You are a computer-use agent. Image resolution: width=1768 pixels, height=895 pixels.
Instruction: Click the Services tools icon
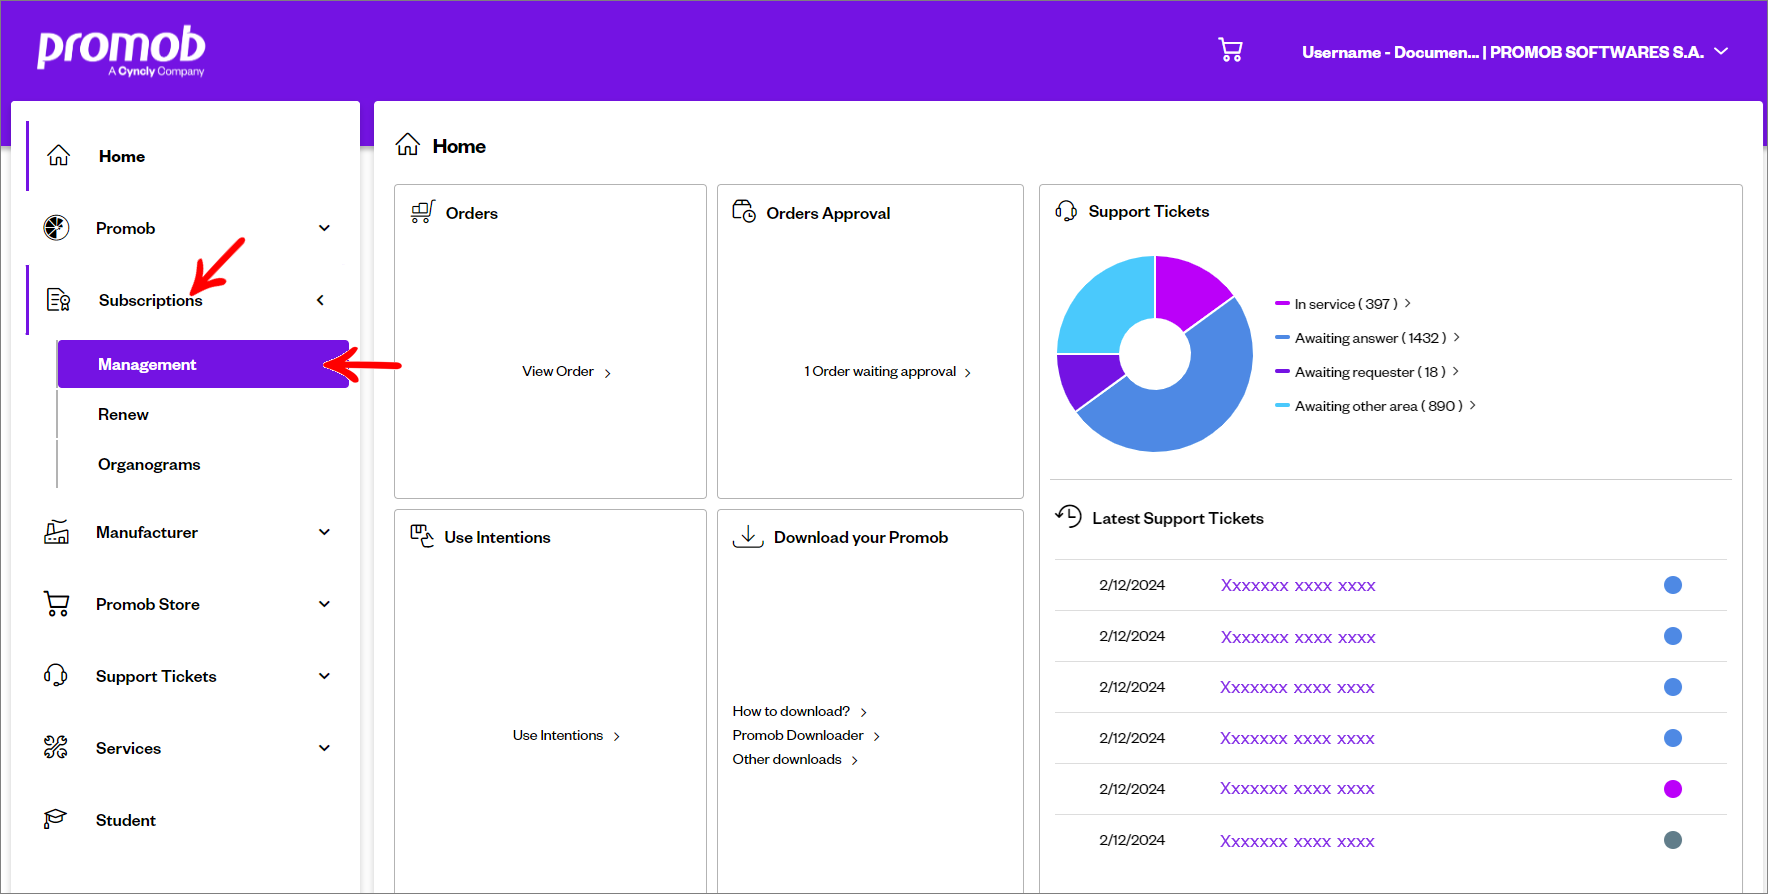tap(56, 748)
